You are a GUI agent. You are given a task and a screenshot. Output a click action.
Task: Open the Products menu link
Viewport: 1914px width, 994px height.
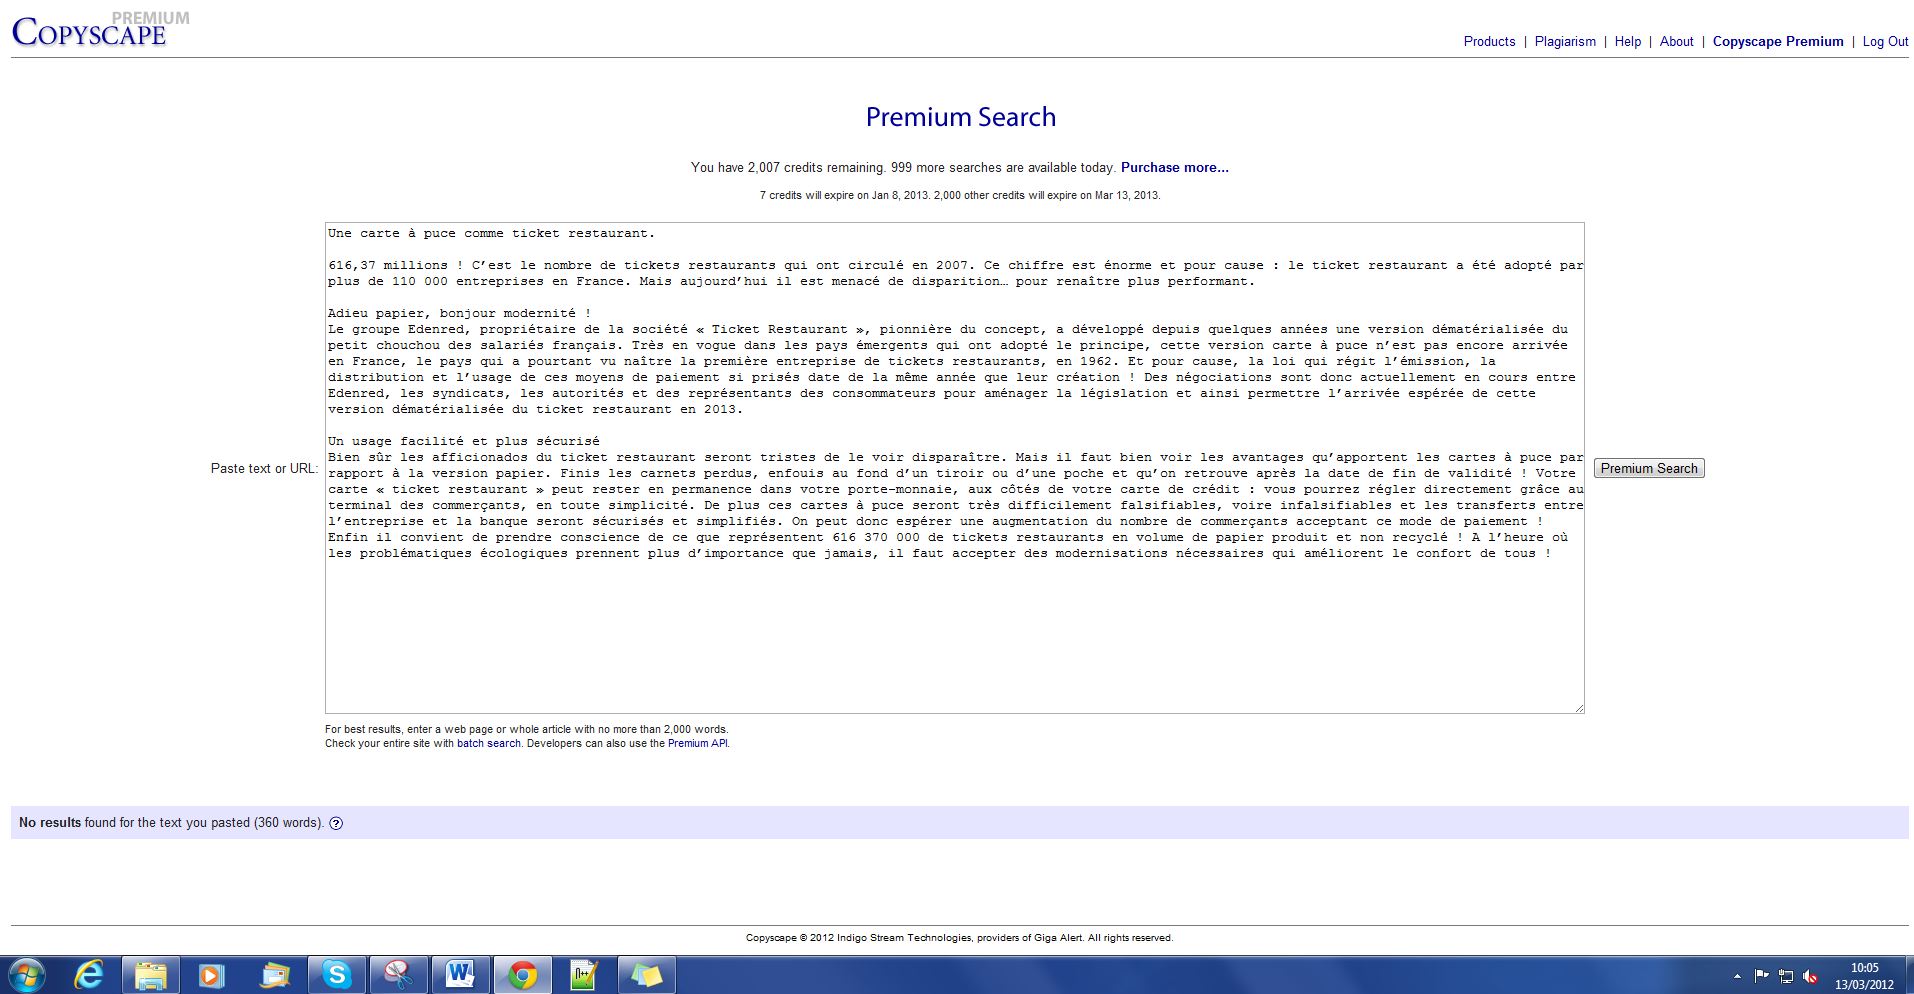click(1489, 42)
